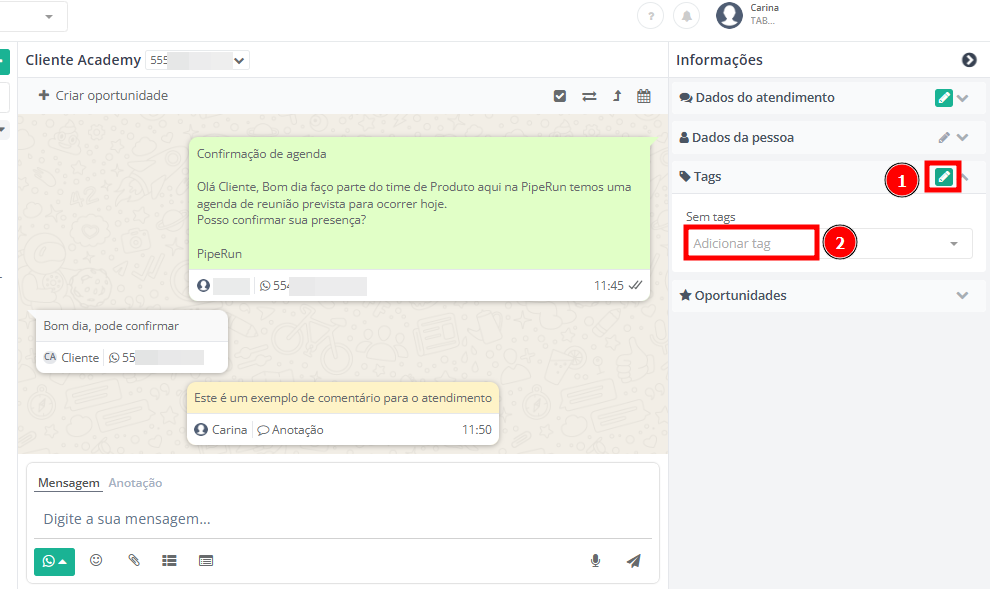Image resolution: width=990 pixels, height=589 pixels.
Task: Record audio with the microphone icon
Action: [x=595, y=561]
